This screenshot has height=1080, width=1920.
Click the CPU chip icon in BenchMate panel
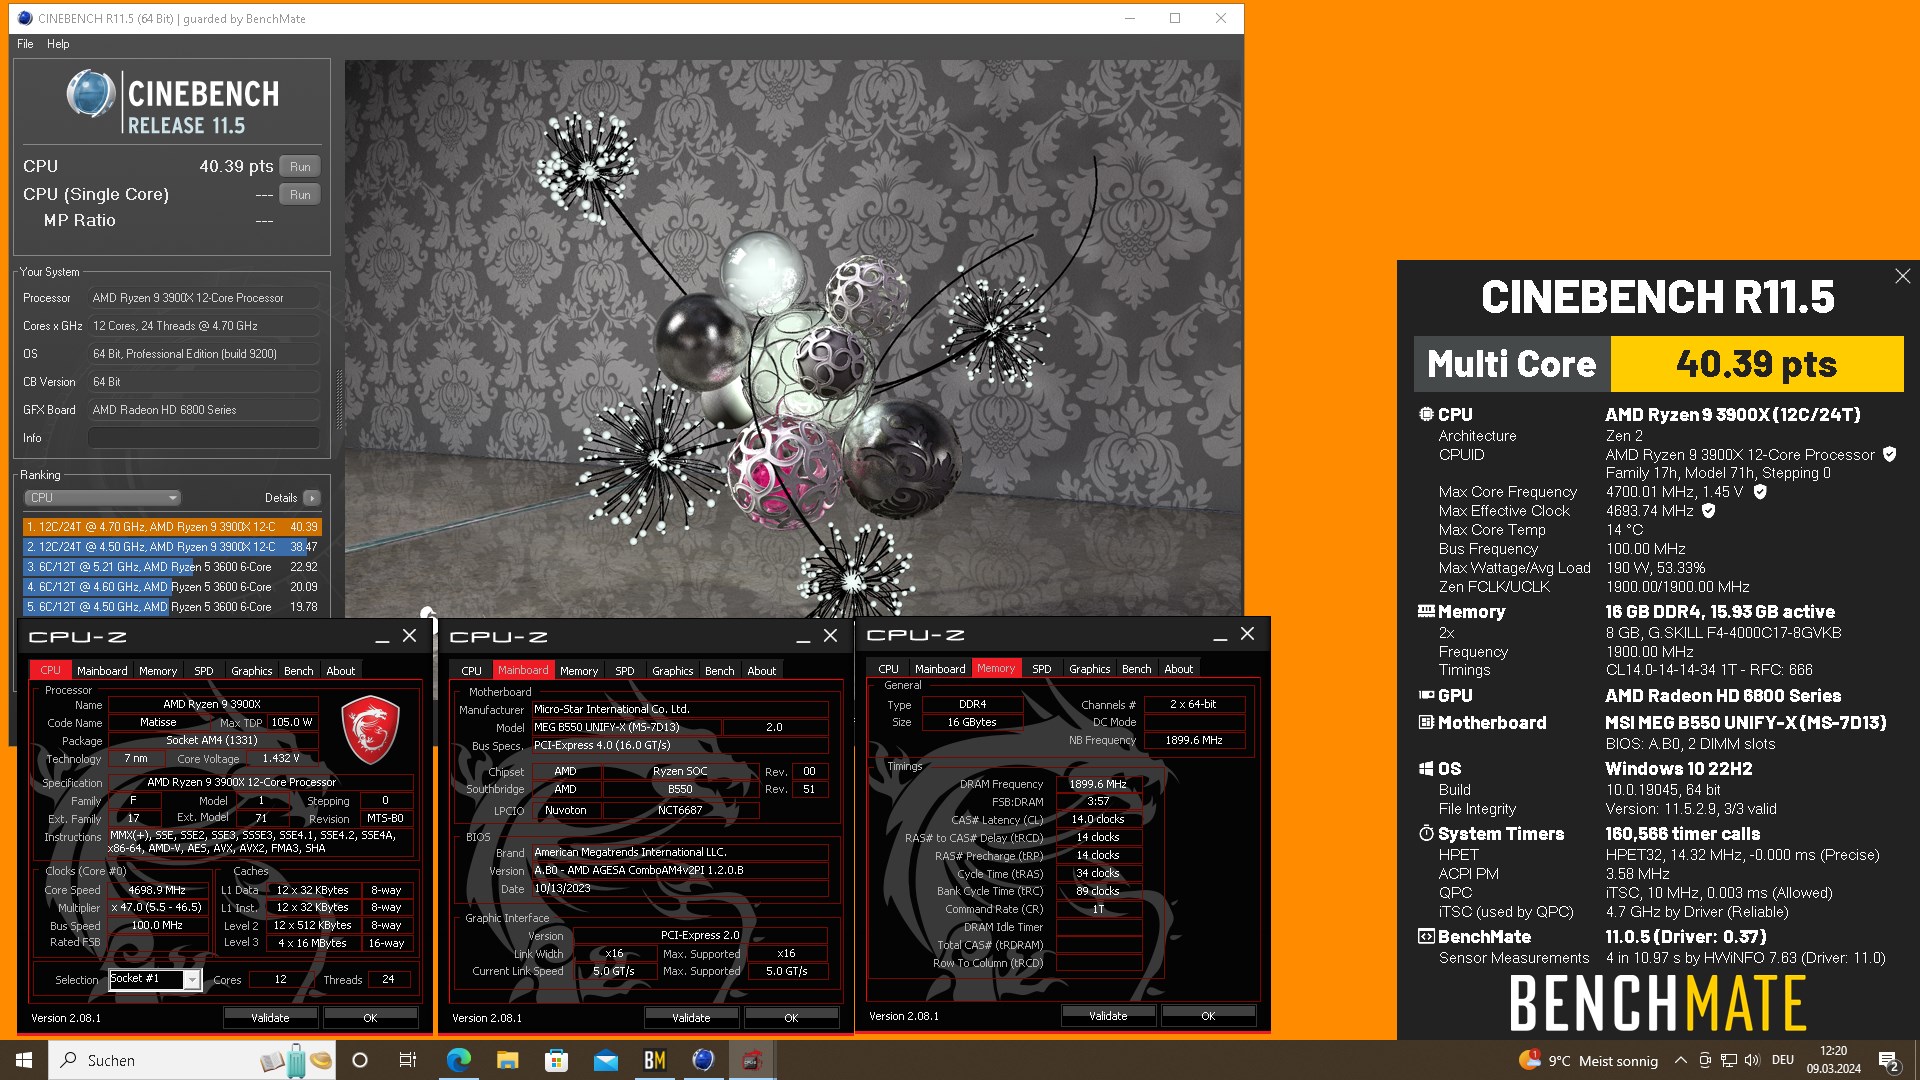click(1426, 415)
